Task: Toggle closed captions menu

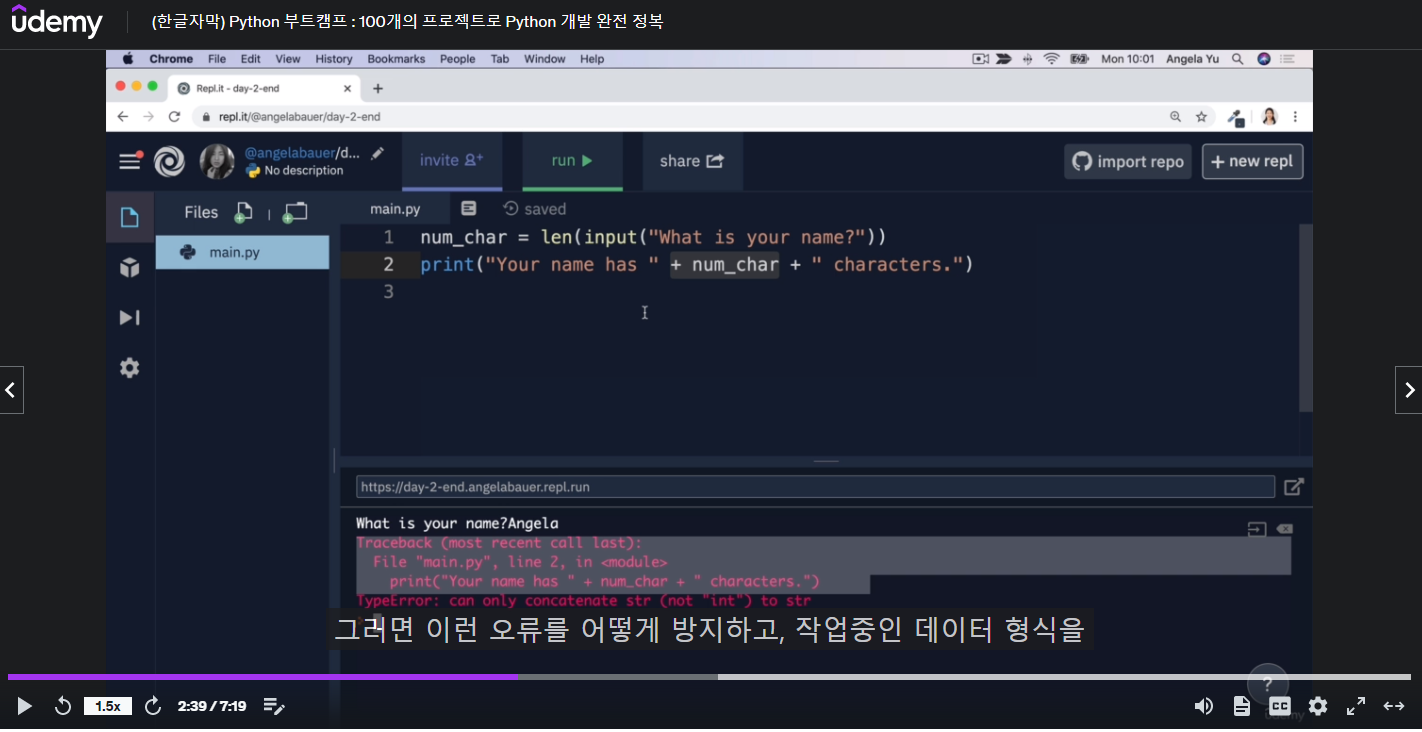Action: pos(1280,706)
